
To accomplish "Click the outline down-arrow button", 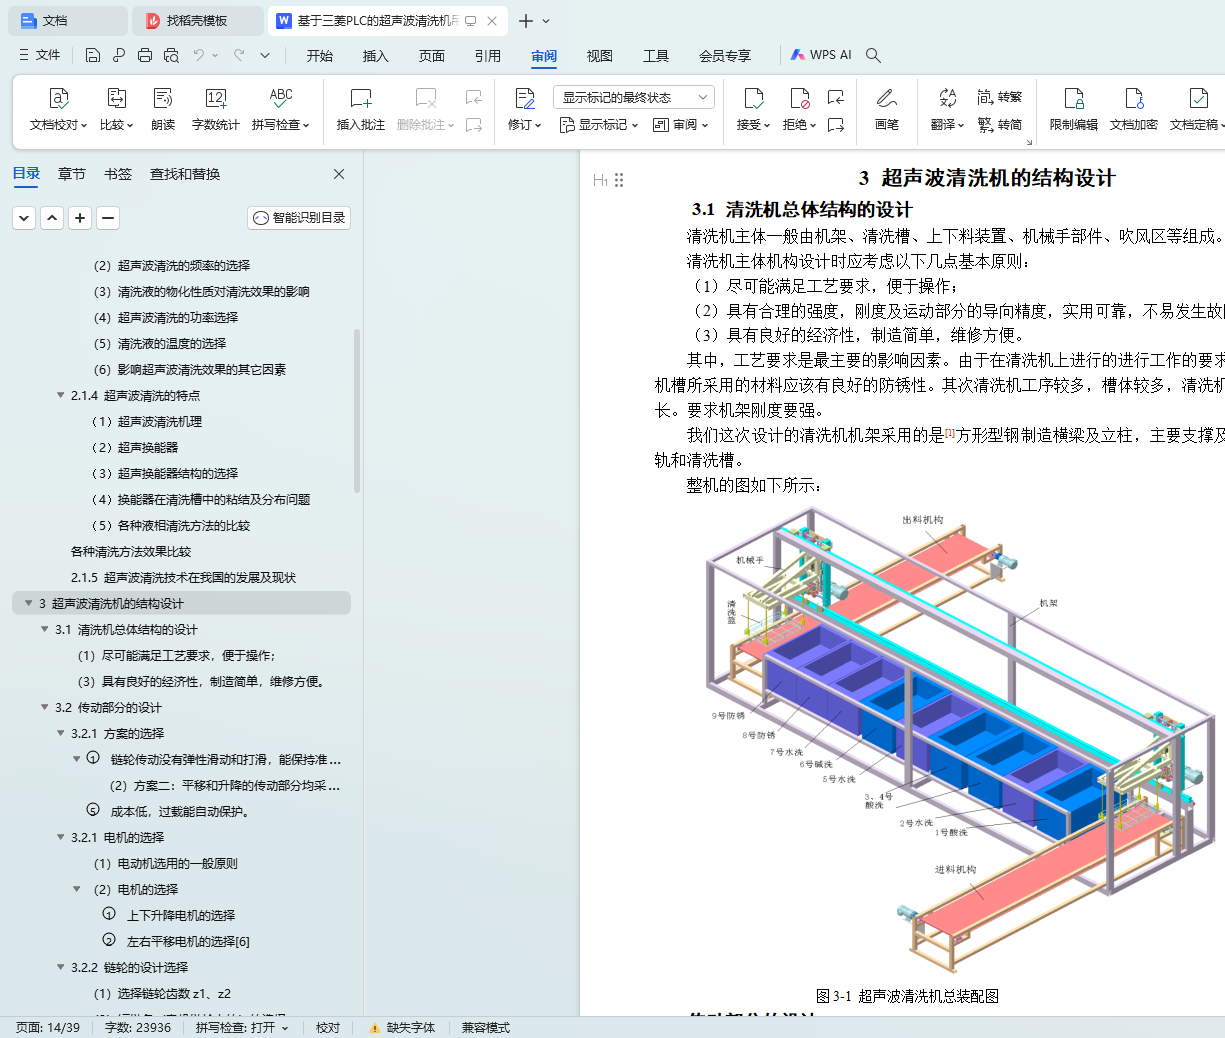I will click(24, 217).
